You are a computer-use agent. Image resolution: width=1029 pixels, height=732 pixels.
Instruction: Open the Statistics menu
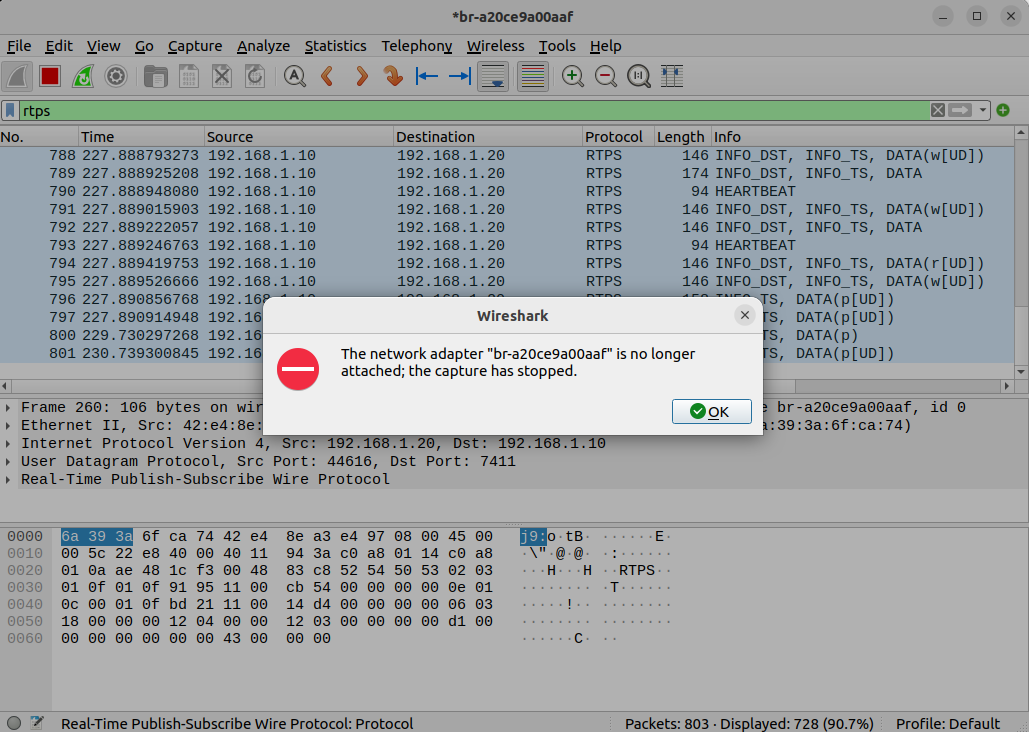[x=335, y=46]
